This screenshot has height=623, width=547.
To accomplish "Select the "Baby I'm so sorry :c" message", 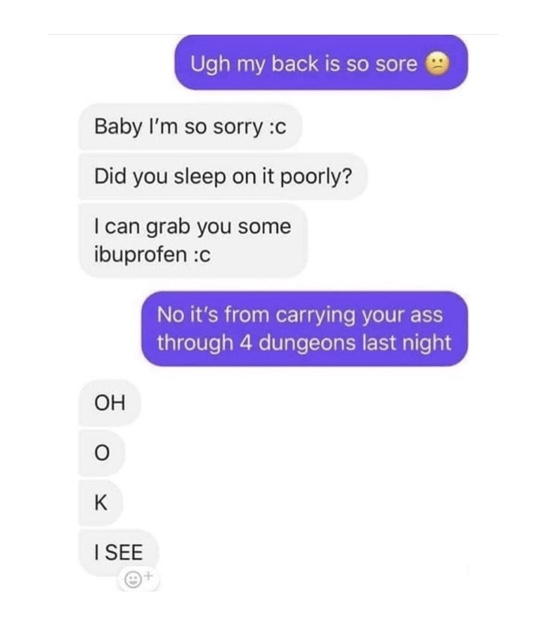I will [190, 127].
